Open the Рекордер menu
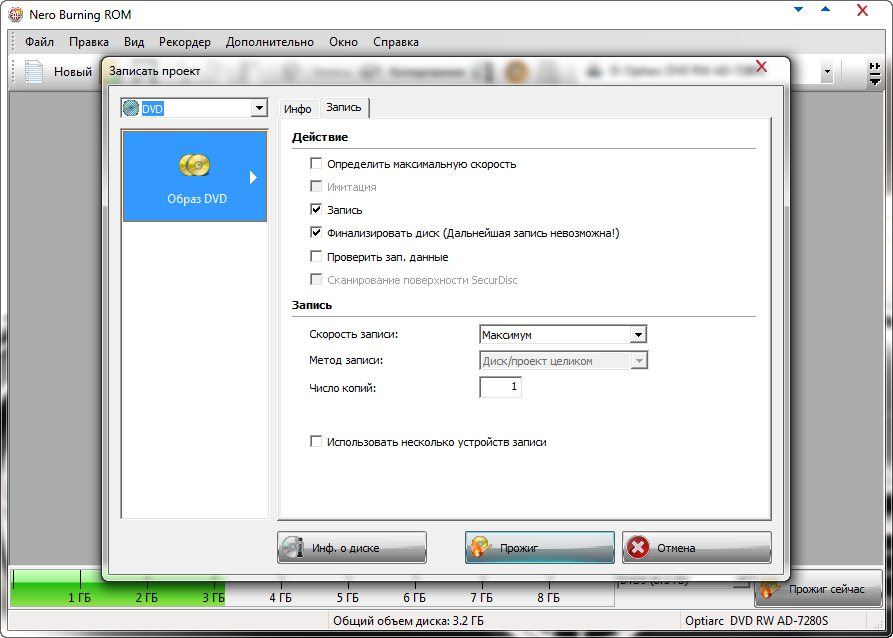This screenshot has width=893, height=638. [x=185, y=42]
